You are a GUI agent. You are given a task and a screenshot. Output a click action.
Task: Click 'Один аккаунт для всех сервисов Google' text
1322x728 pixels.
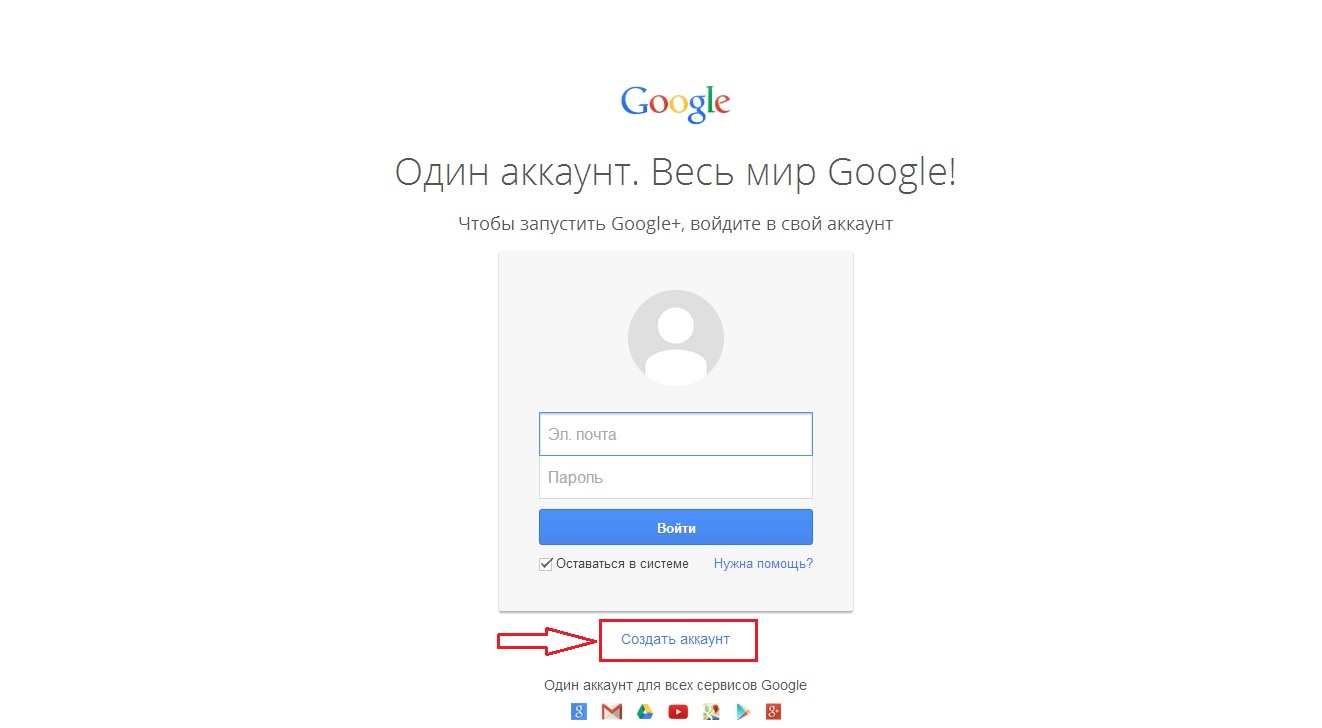coord(676,686)
